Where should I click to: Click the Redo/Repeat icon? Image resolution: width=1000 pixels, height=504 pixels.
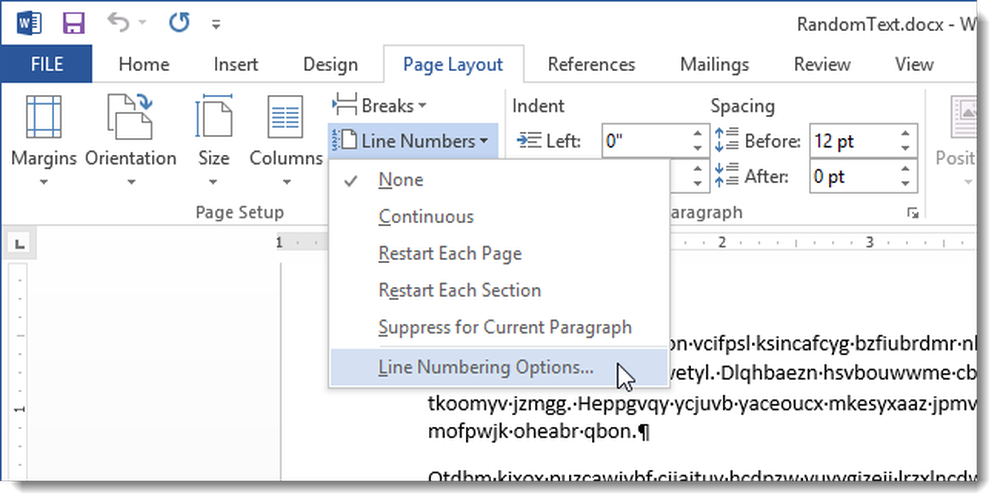[x=179, y=24]
